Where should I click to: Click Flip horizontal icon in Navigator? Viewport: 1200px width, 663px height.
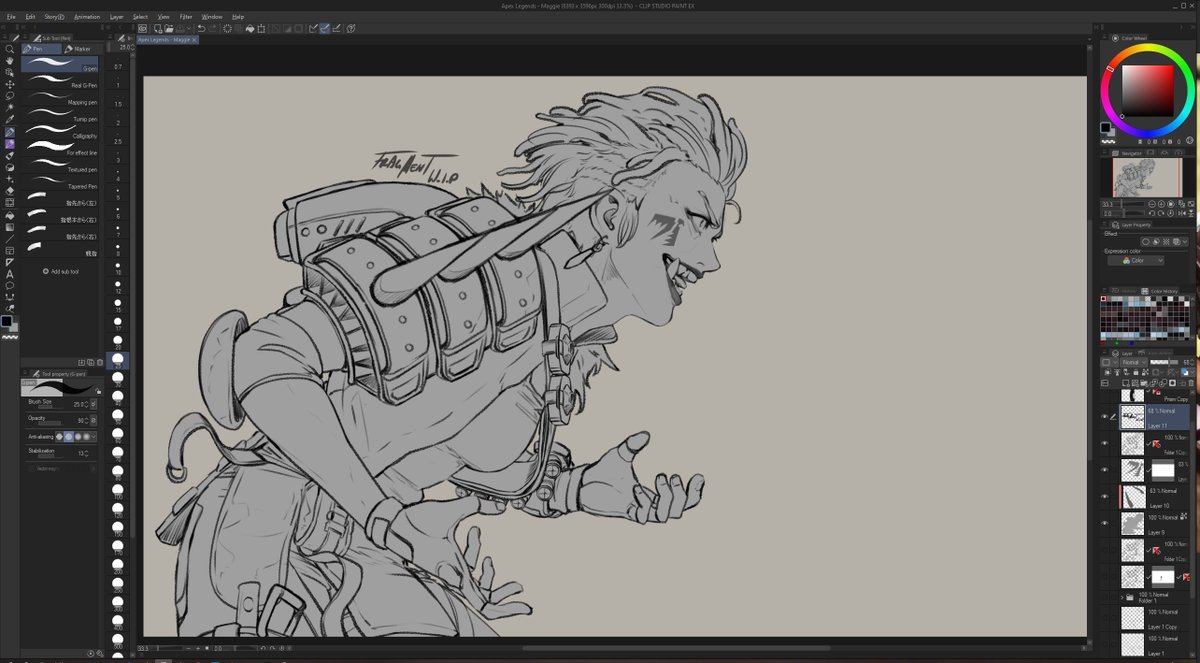coord(1182,213)
